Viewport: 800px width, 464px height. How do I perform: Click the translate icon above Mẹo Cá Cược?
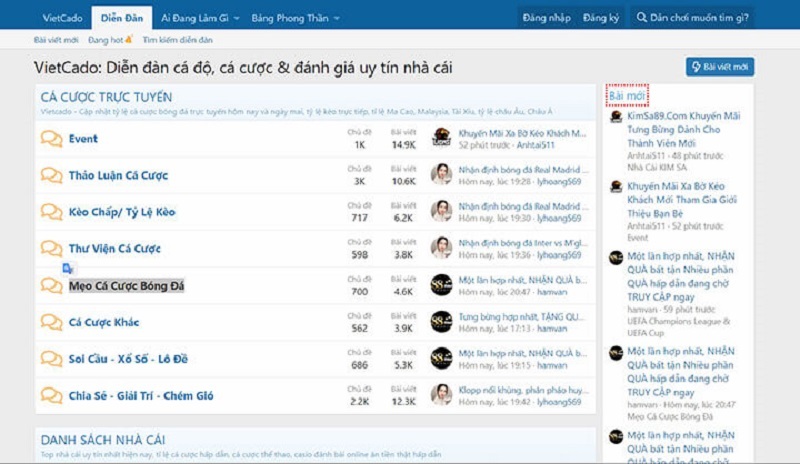pyautogui.click(x=68, y=268)
